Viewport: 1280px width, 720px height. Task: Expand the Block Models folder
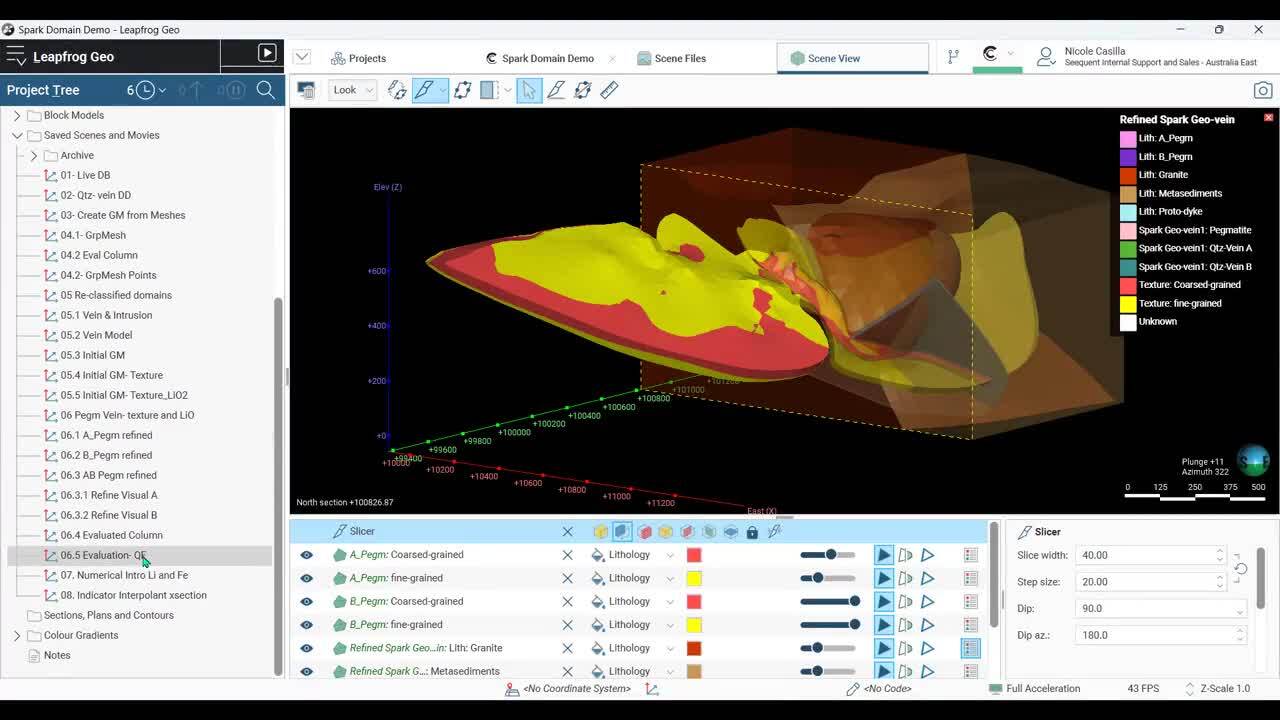16,115
